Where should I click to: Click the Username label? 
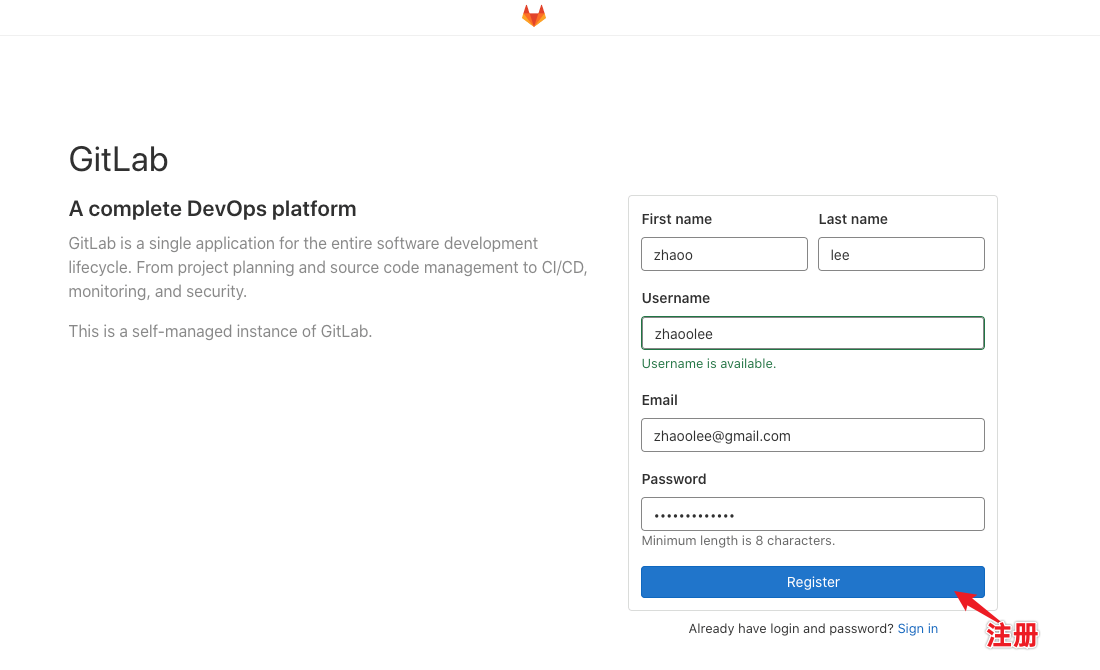click(676, 298)
